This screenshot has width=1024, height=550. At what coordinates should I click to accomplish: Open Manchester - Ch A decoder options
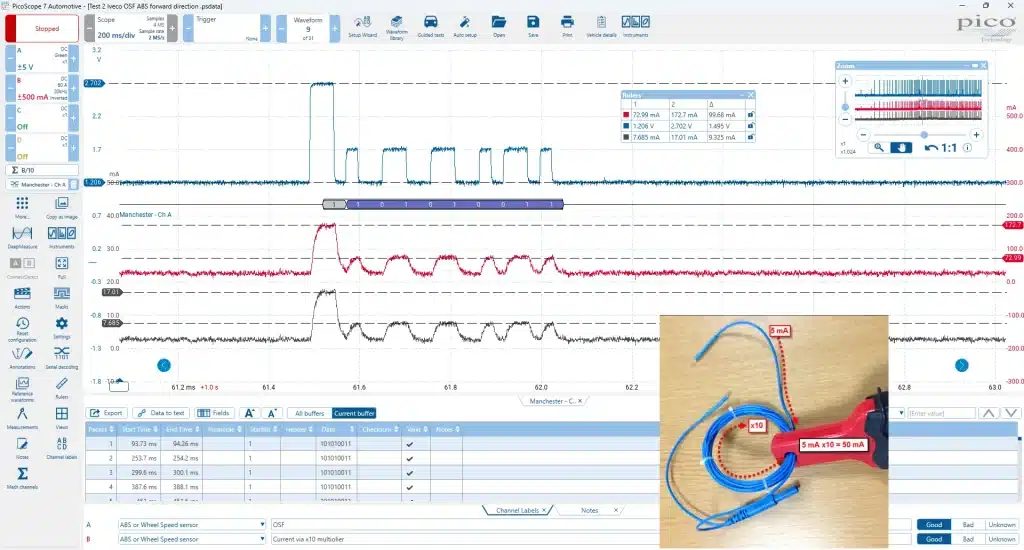click(38, 185)
